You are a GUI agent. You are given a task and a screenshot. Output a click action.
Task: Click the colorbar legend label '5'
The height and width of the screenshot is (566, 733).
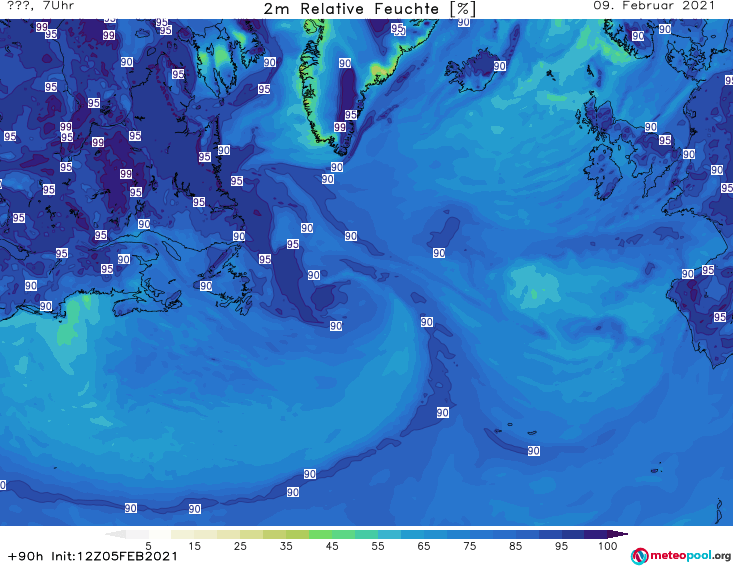coord(148,546)
